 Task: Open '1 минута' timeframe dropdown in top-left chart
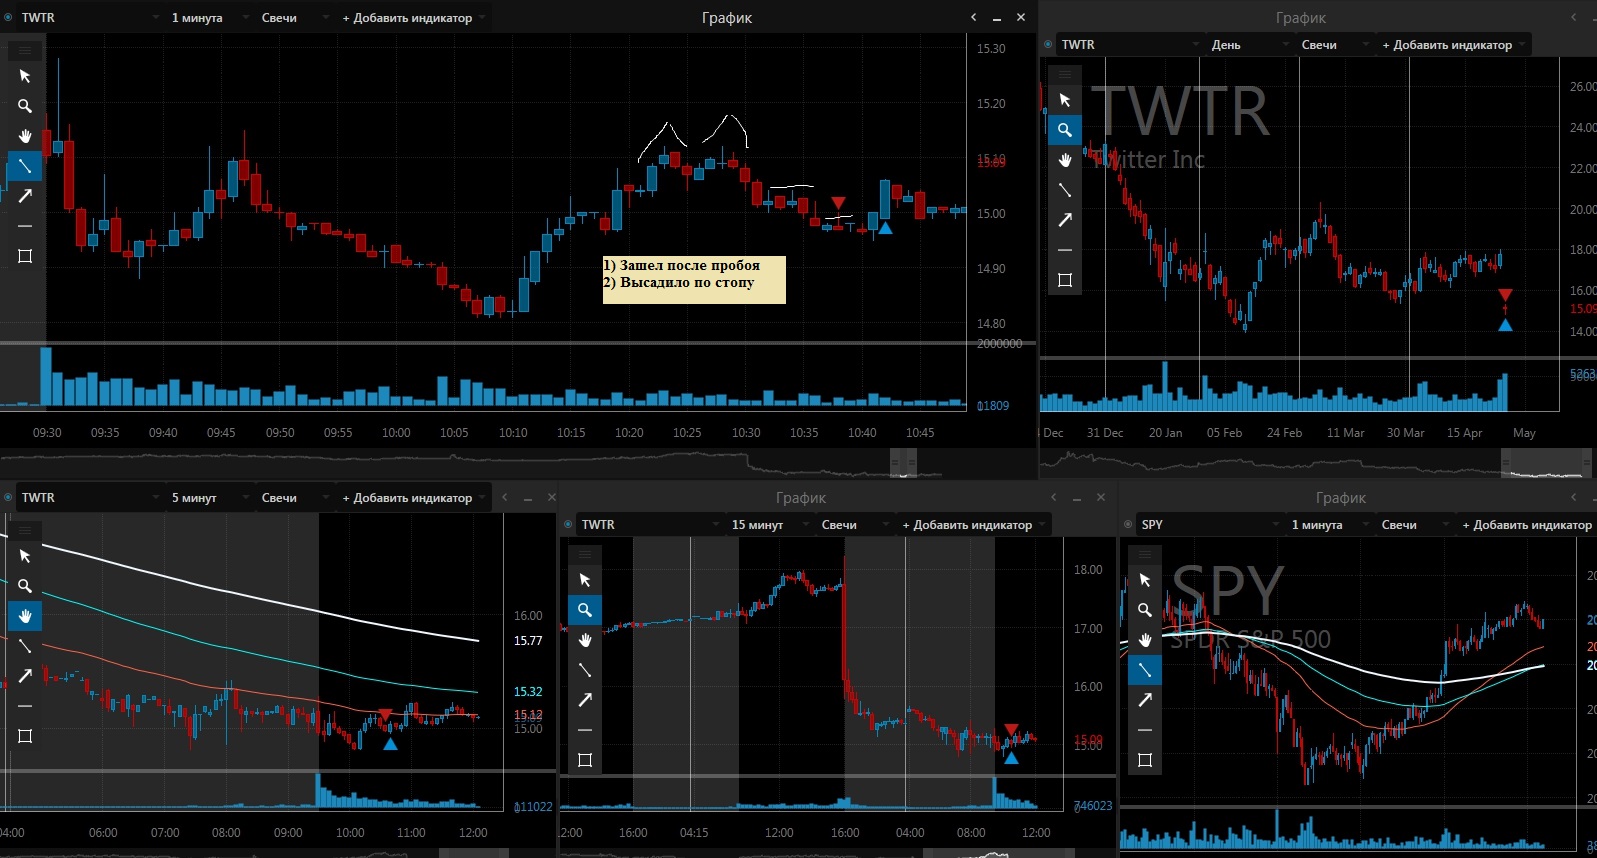coord(210,18)
